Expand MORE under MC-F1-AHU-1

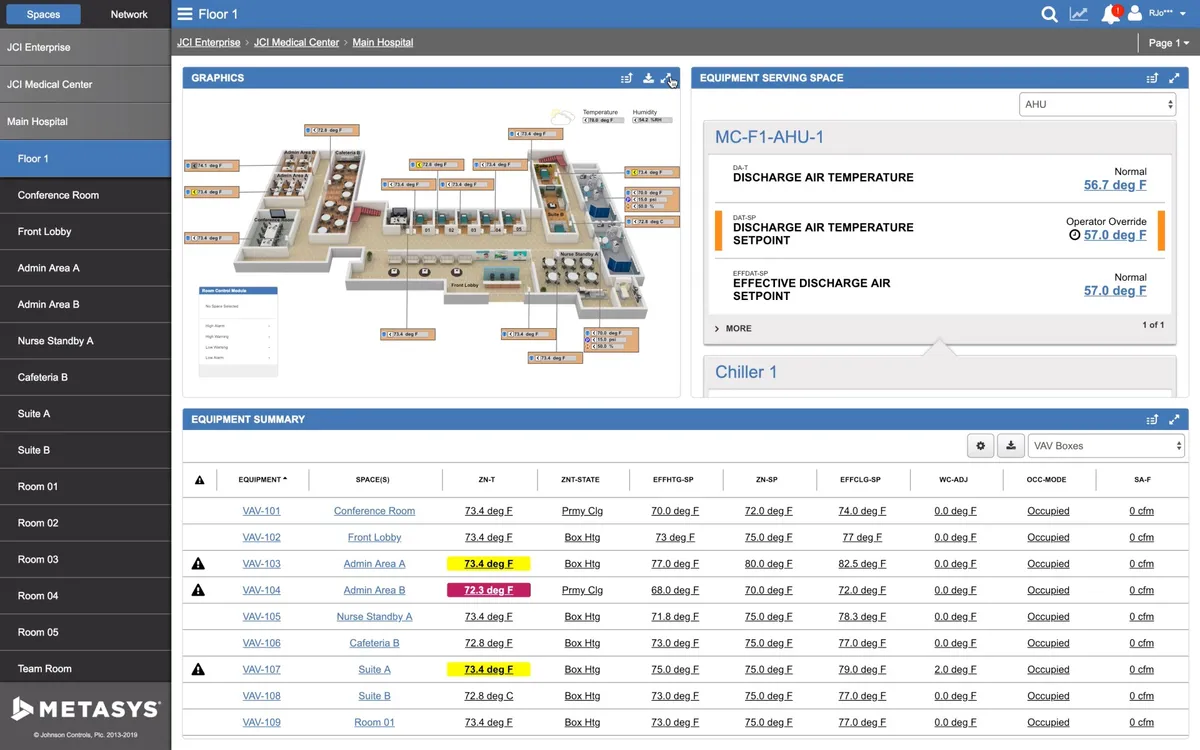[733, 328]
